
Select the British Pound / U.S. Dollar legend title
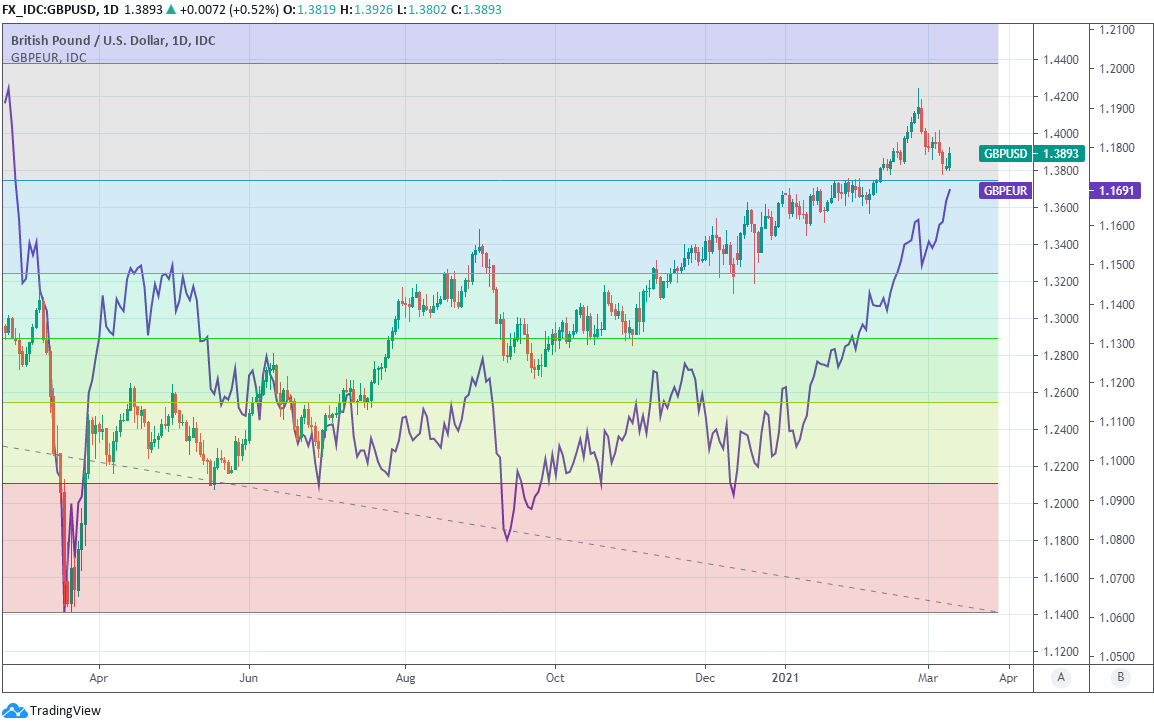112,42
